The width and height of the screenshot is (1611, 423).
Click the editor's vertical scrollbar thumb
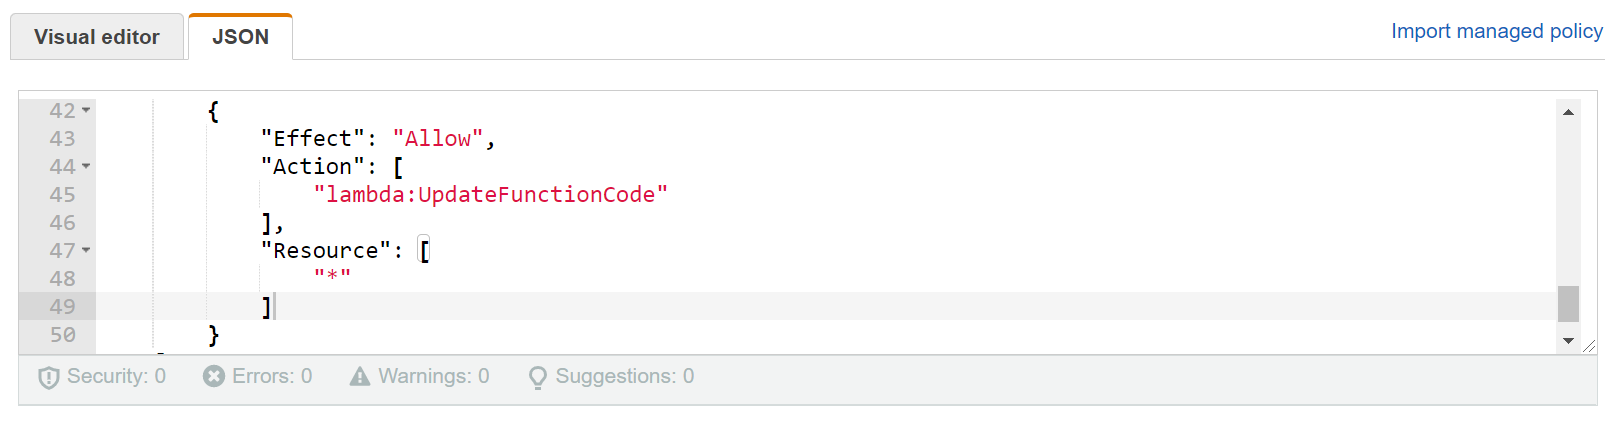click(1568, 304)
